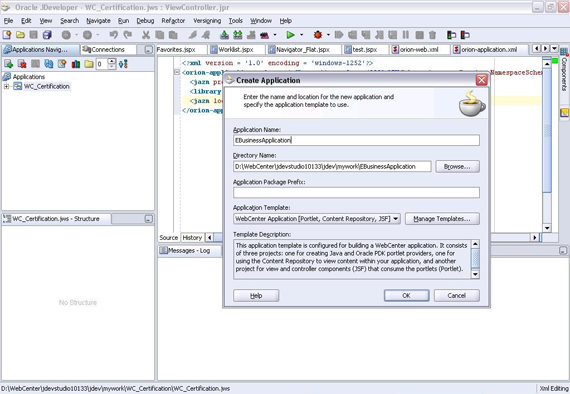The height and width of the screenshot is (394, 570).
Task: Click the Save All toolbar icon
Action: click(47, 35)
